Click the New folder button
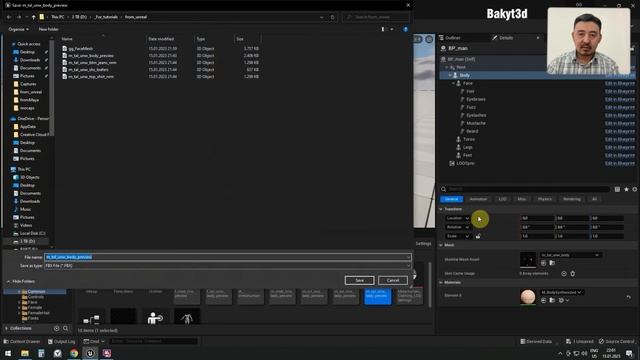This screenshot has width=640, height=360. click(x=49, y=29)
